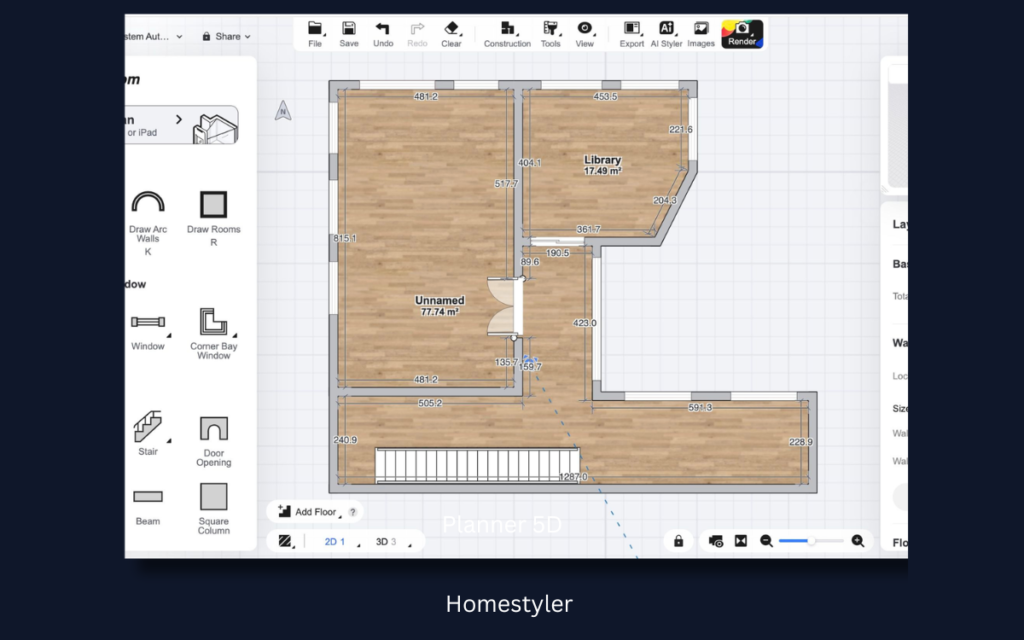Screen dimensions: 1024x640
Task: Open the Tools menu
Action: (x=550, y=32)
